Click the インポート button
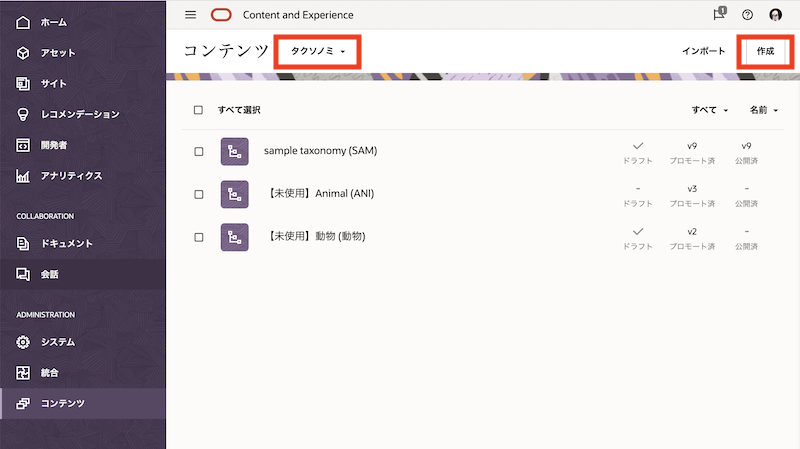 pos(703,51)
